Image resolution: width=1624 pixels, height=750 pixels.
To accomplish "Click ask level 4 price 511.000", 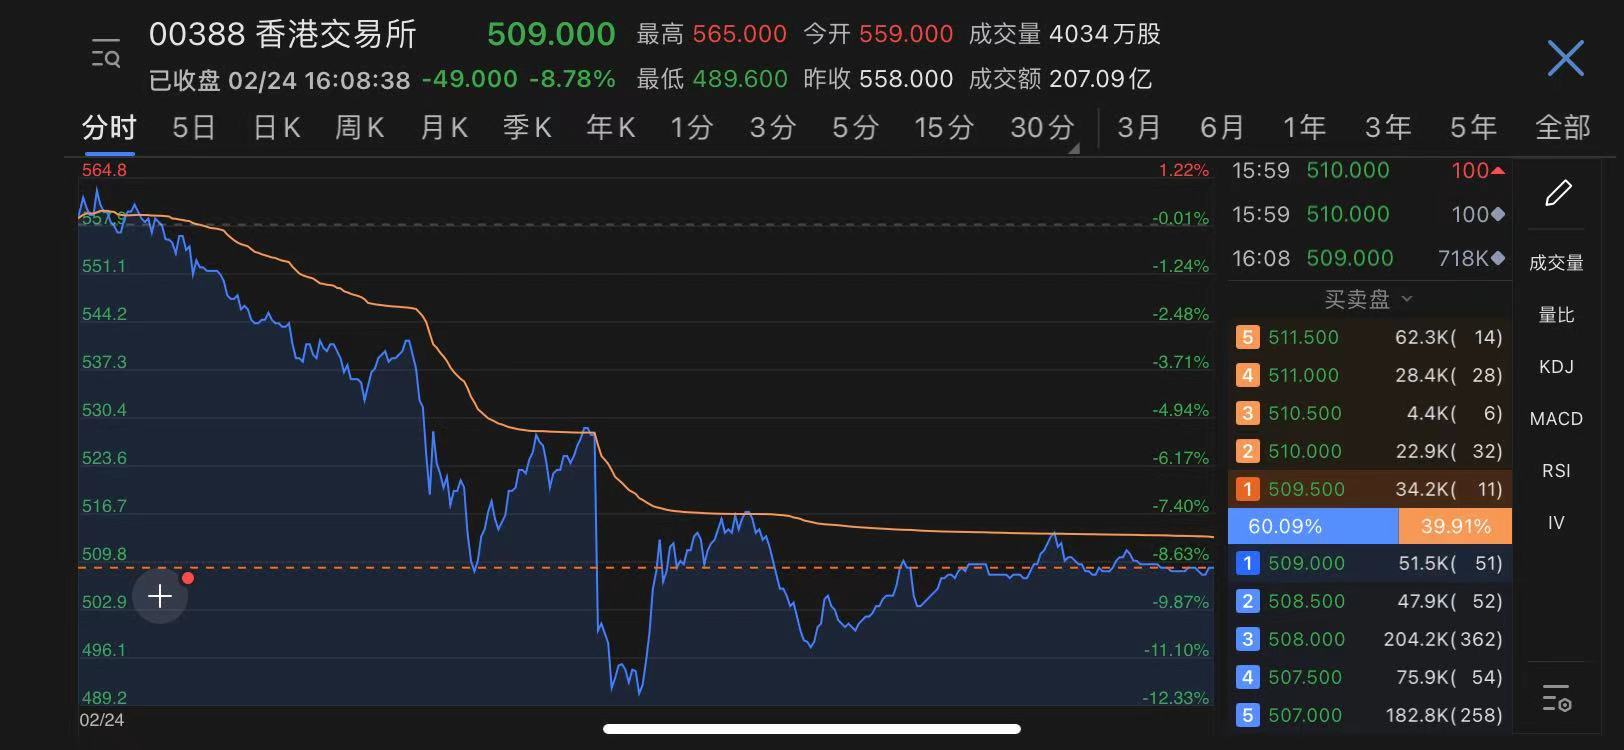I will coord(1303,375).
